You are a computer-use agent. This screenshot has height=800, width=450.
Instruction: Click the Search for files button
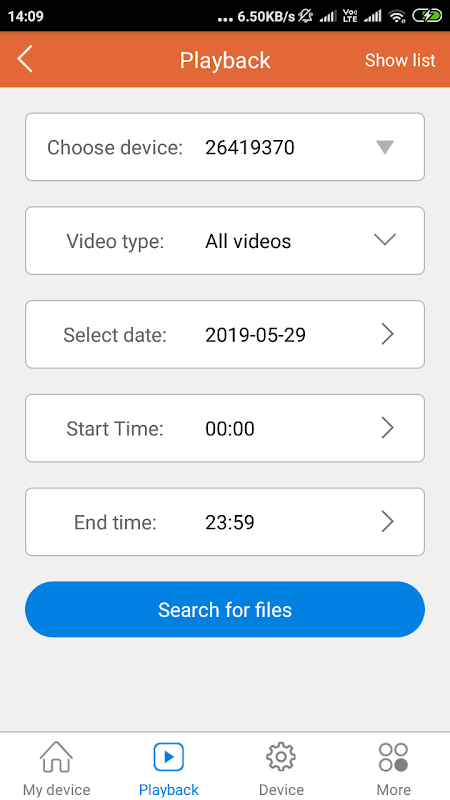225,609
